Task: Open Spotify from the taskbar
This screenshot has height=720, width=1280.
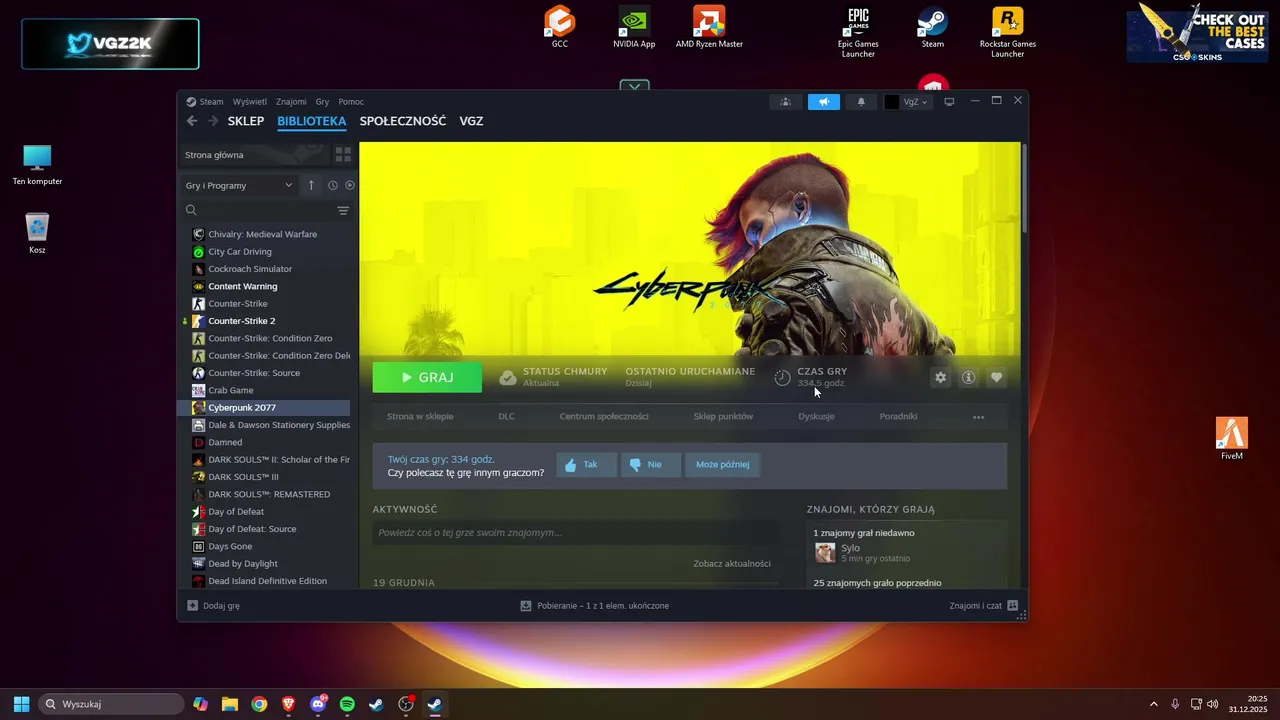Action: pos(347,704)
